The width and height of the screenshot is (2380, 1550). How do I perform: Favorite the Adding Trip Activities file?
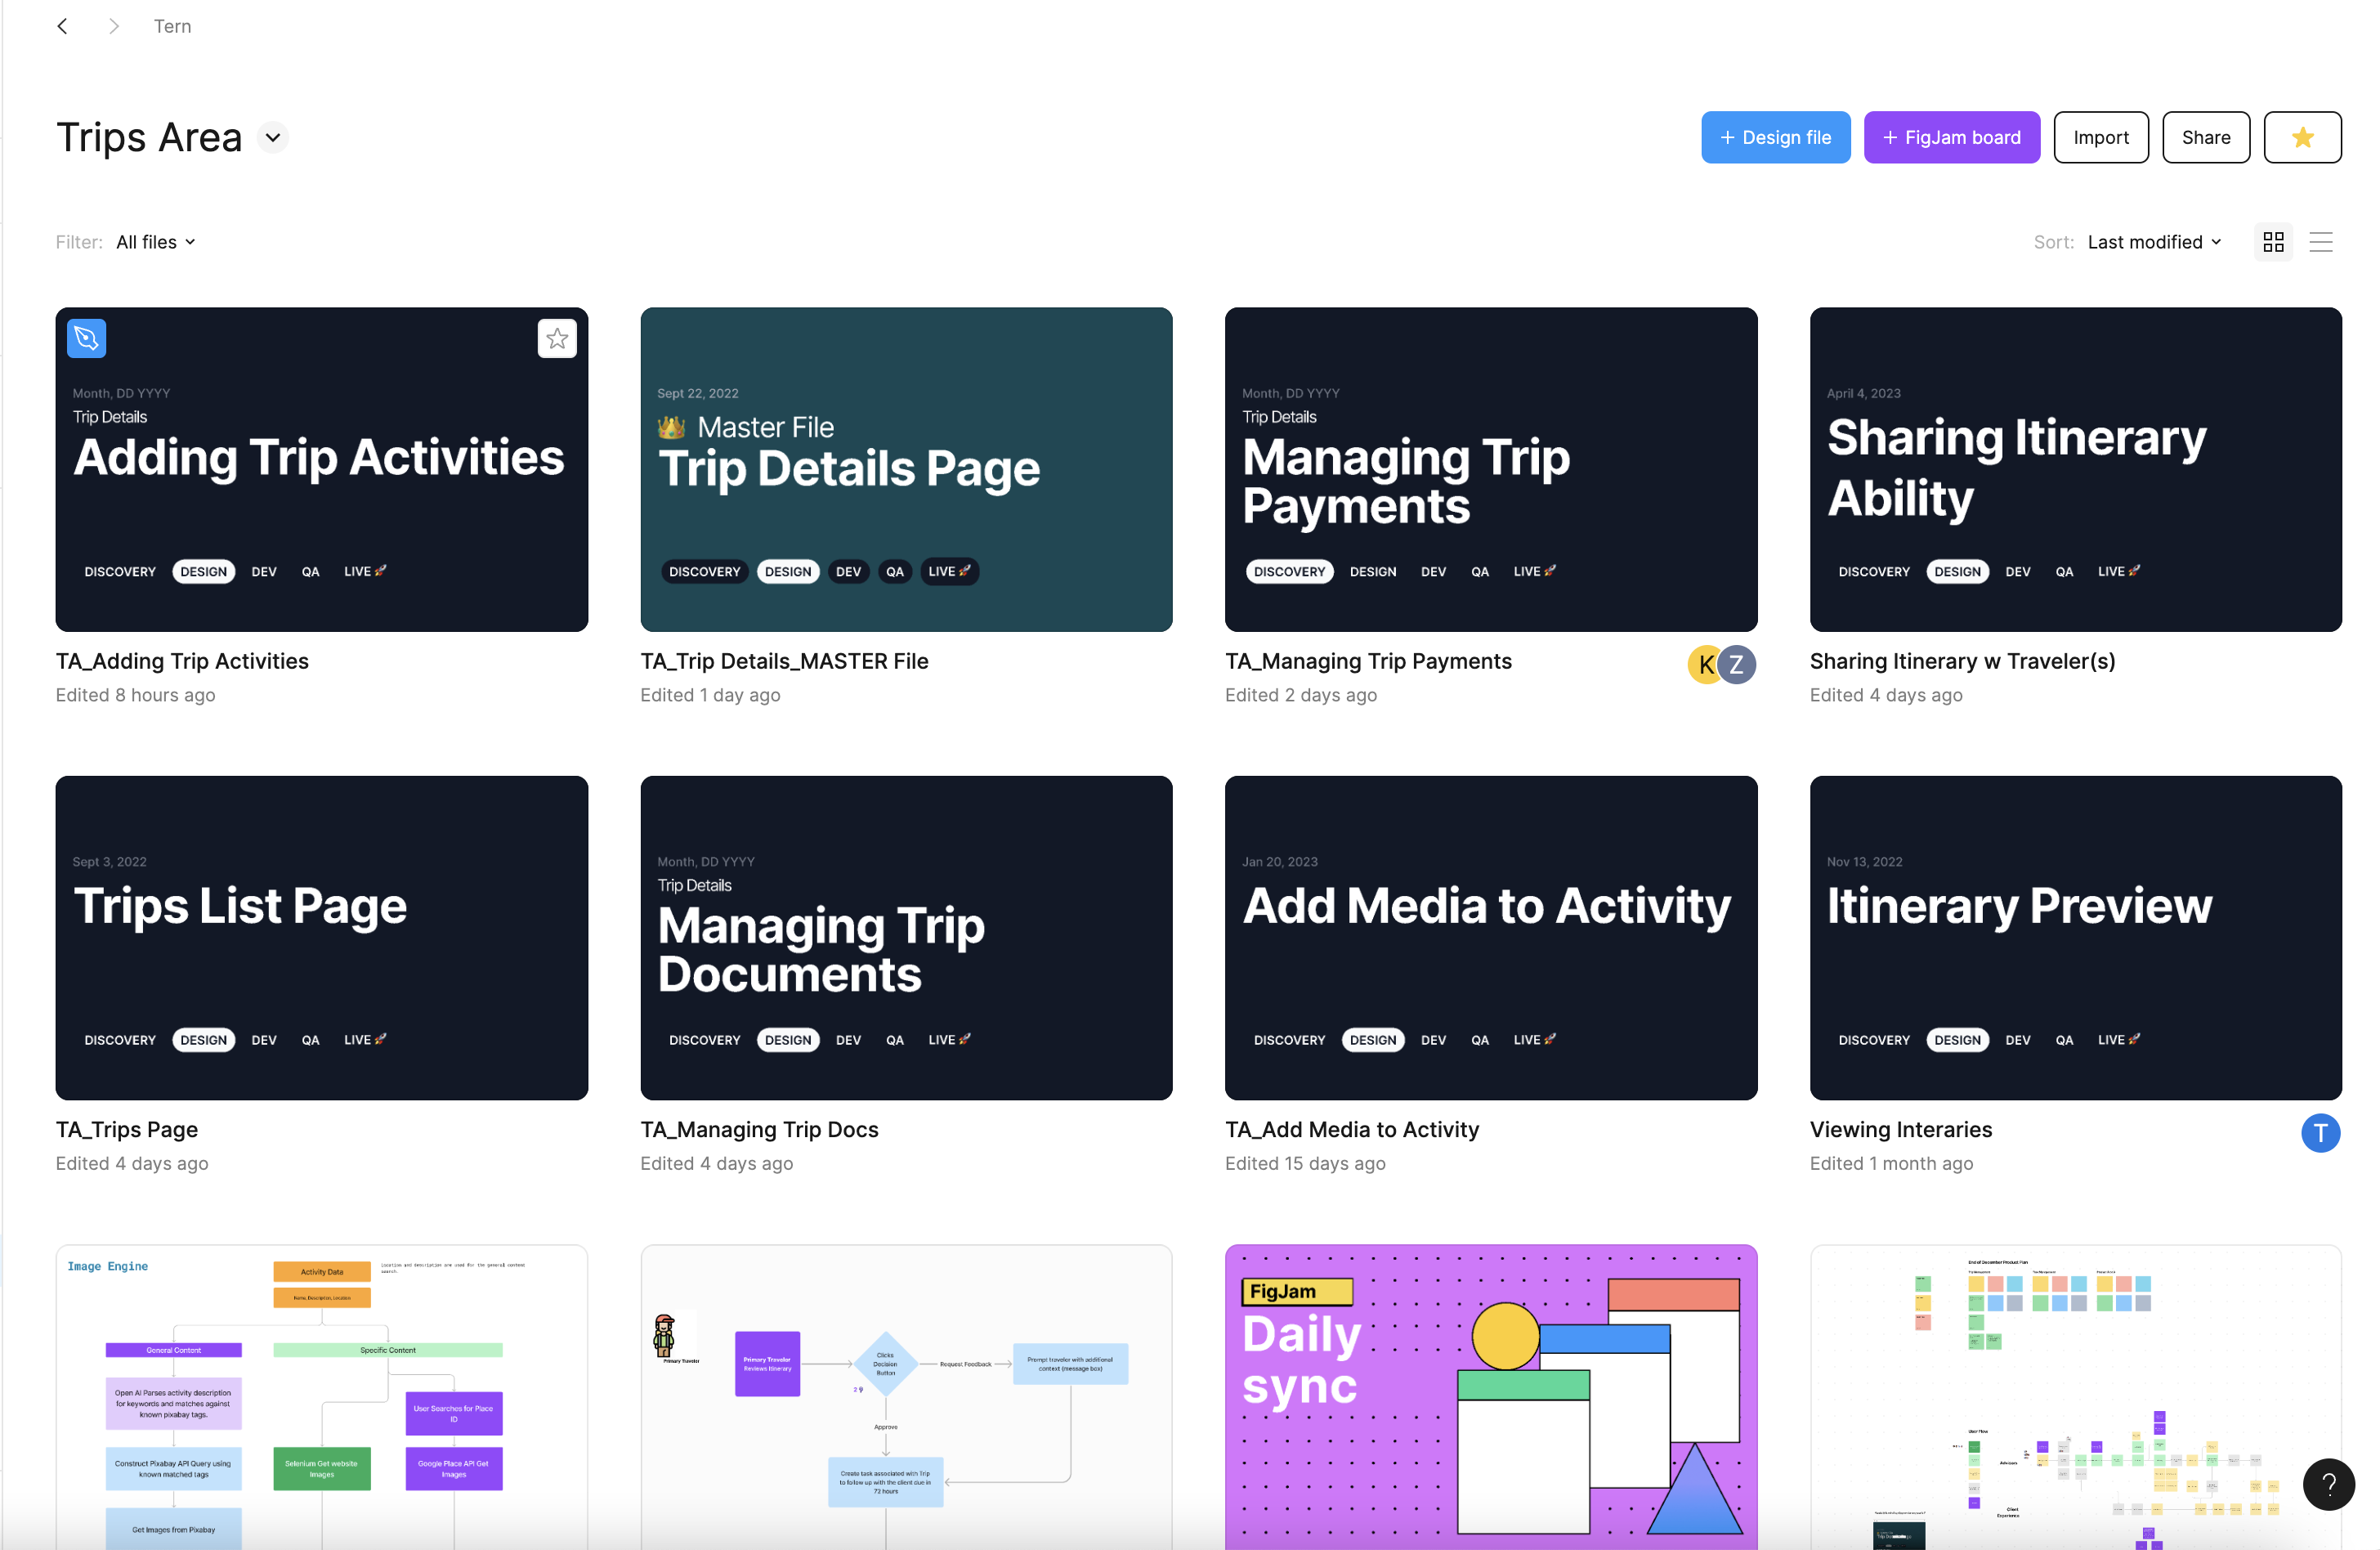pyautogui.click(x=557, y=338)
